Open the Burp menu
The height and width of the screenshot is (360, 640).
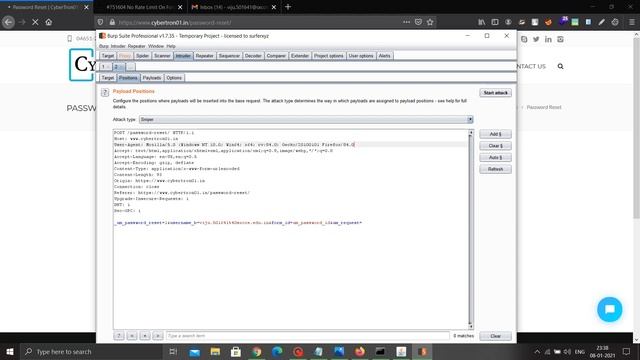(104, 46)
